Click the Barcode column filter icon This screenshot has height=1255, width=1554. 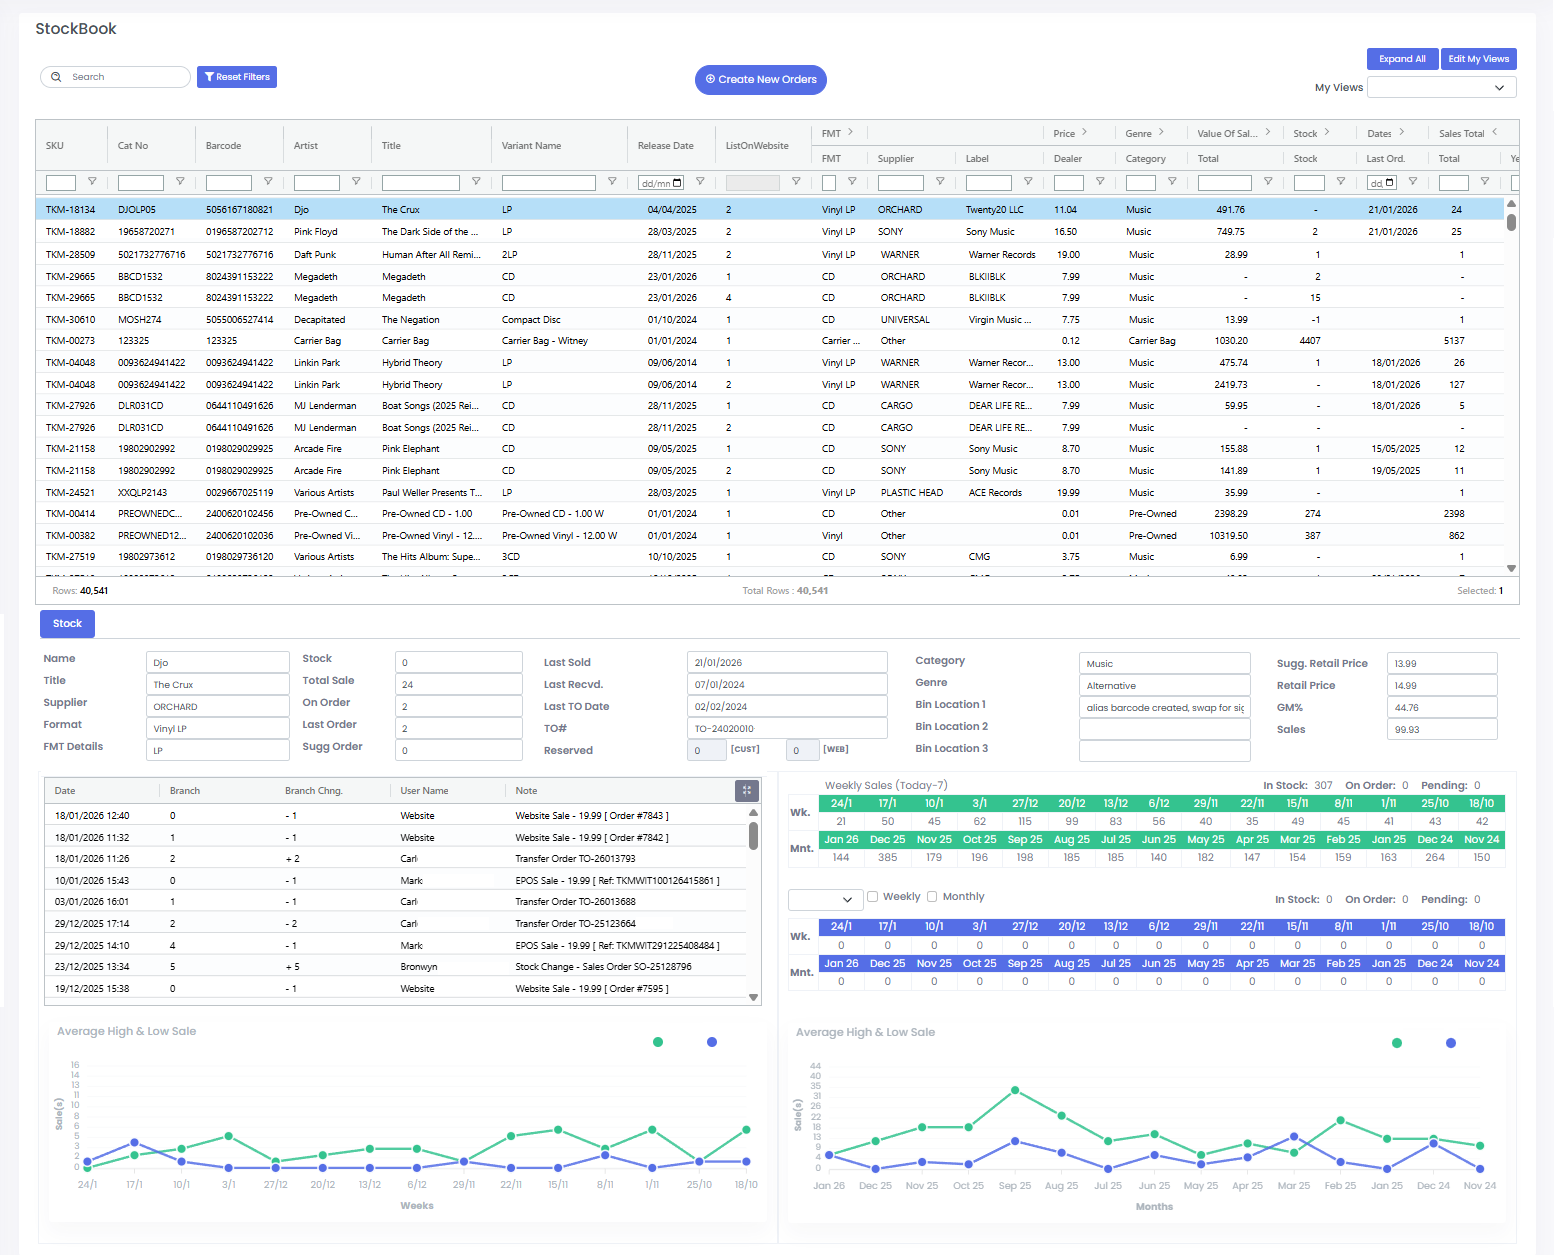coord(268,182)
